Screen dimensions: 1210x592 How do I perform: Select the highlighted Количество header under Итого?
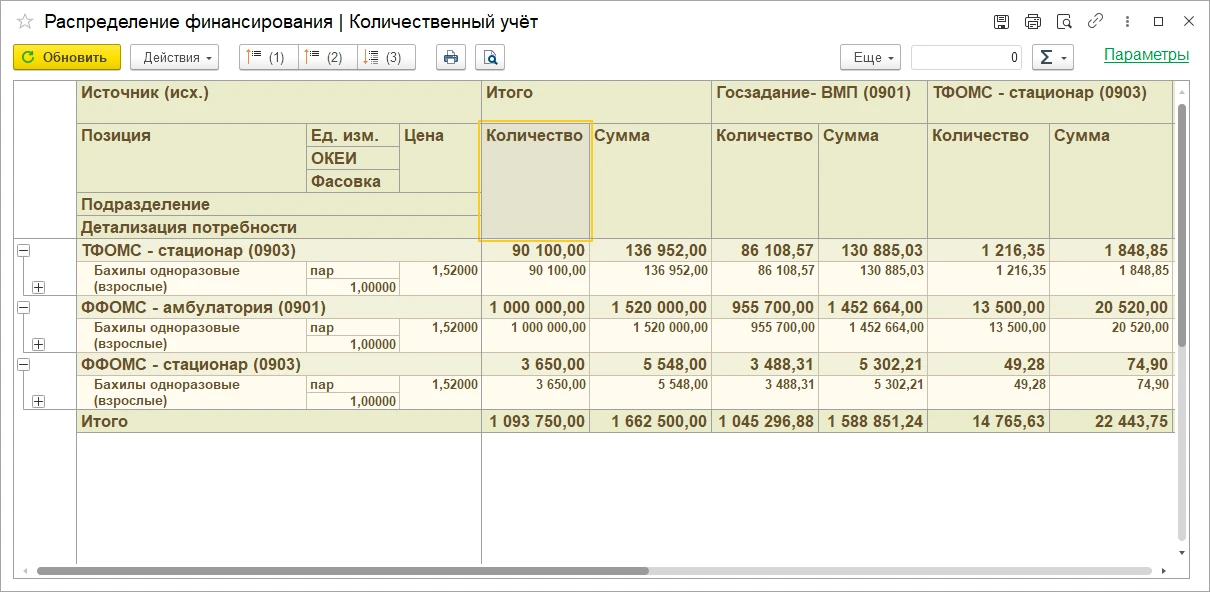point(536,182)
